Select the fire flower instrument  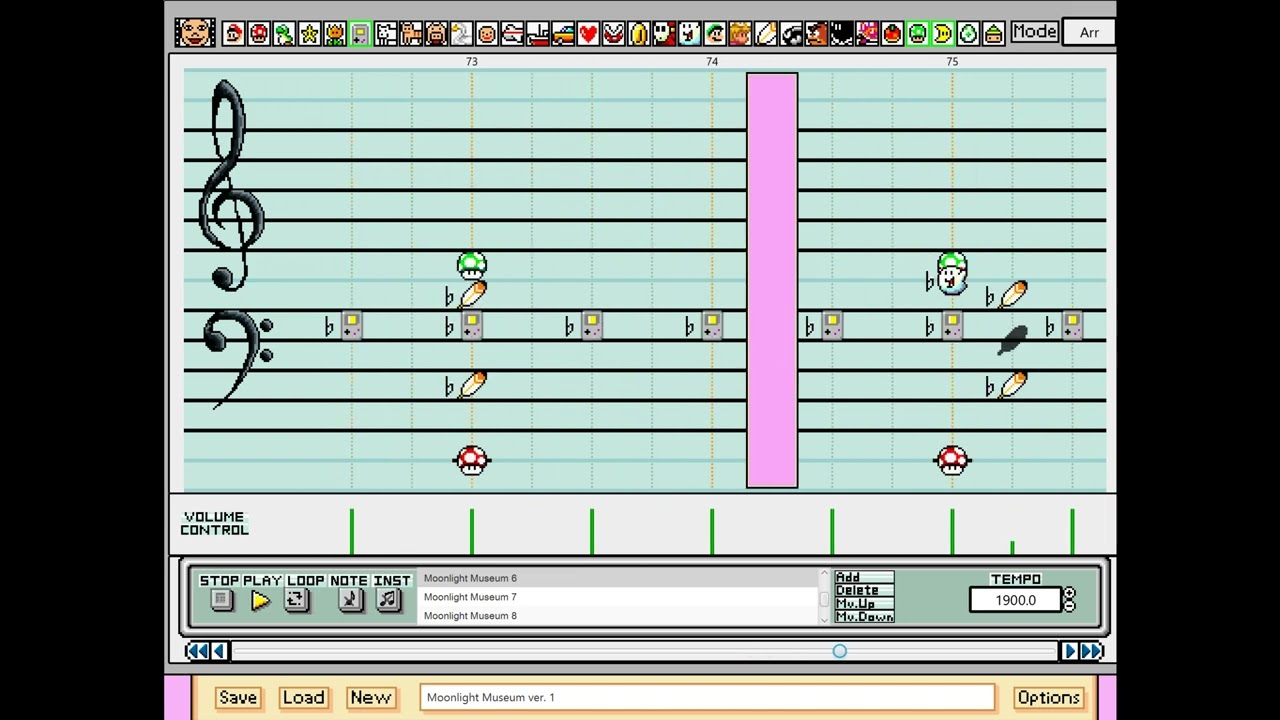click(334, 34)
